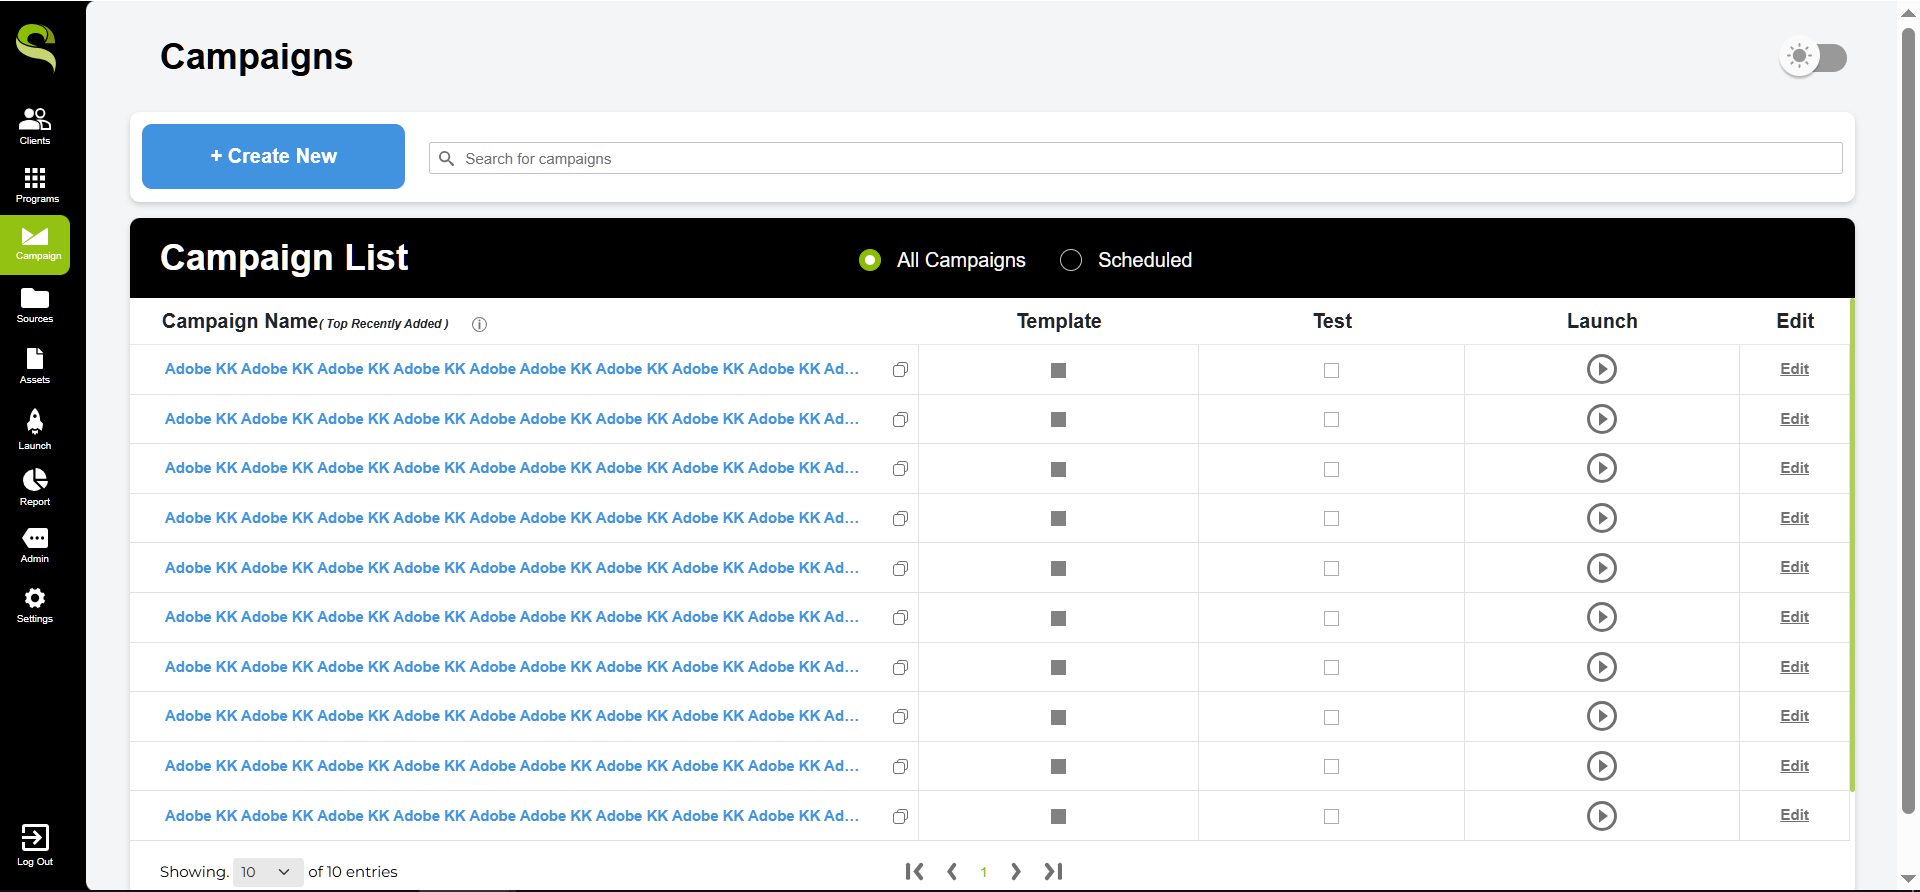1920x892 pixels.
Task: Toggle the light/dark theme switch
Action: pyautogui.click(x=1814, y=57)
